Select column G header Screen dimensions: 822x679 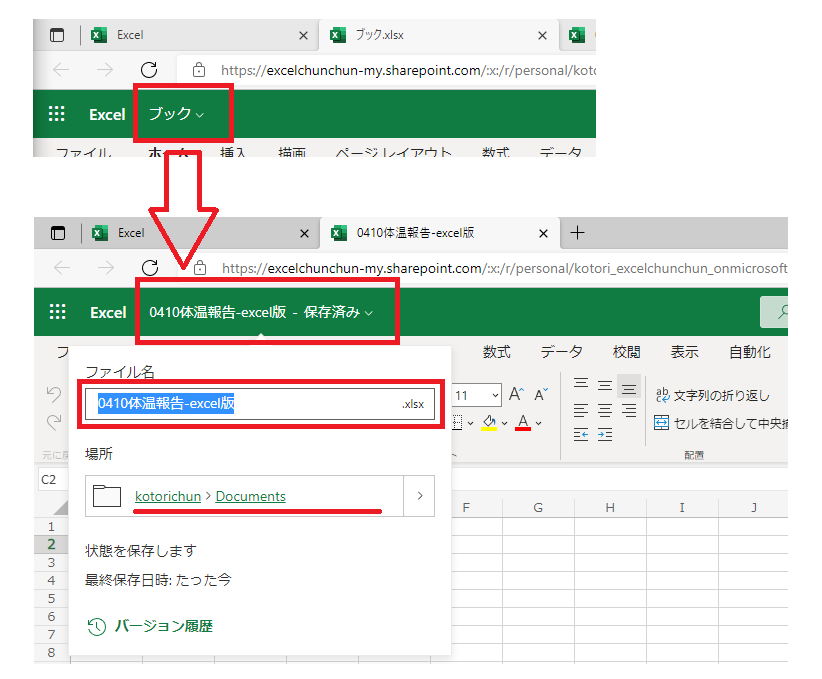coord(538,508)
